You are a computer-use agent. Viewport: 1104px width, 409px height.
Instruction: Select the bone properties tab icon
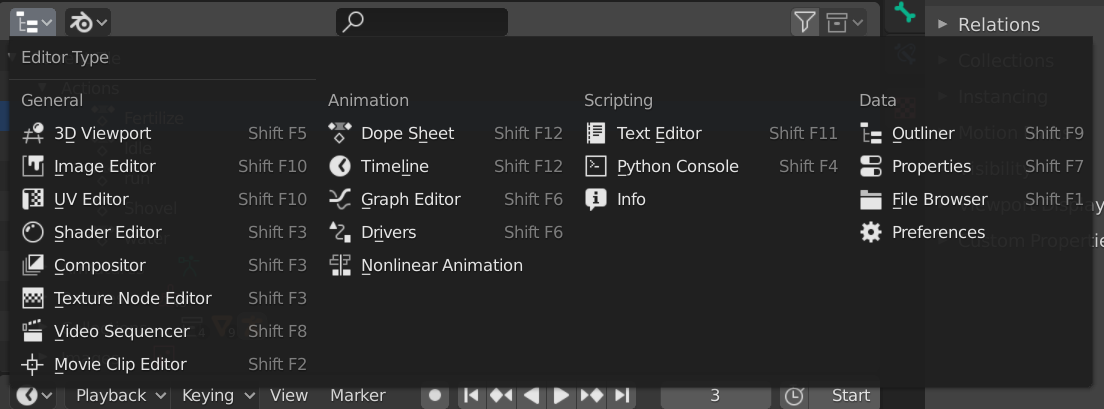[x=905, y=14]
